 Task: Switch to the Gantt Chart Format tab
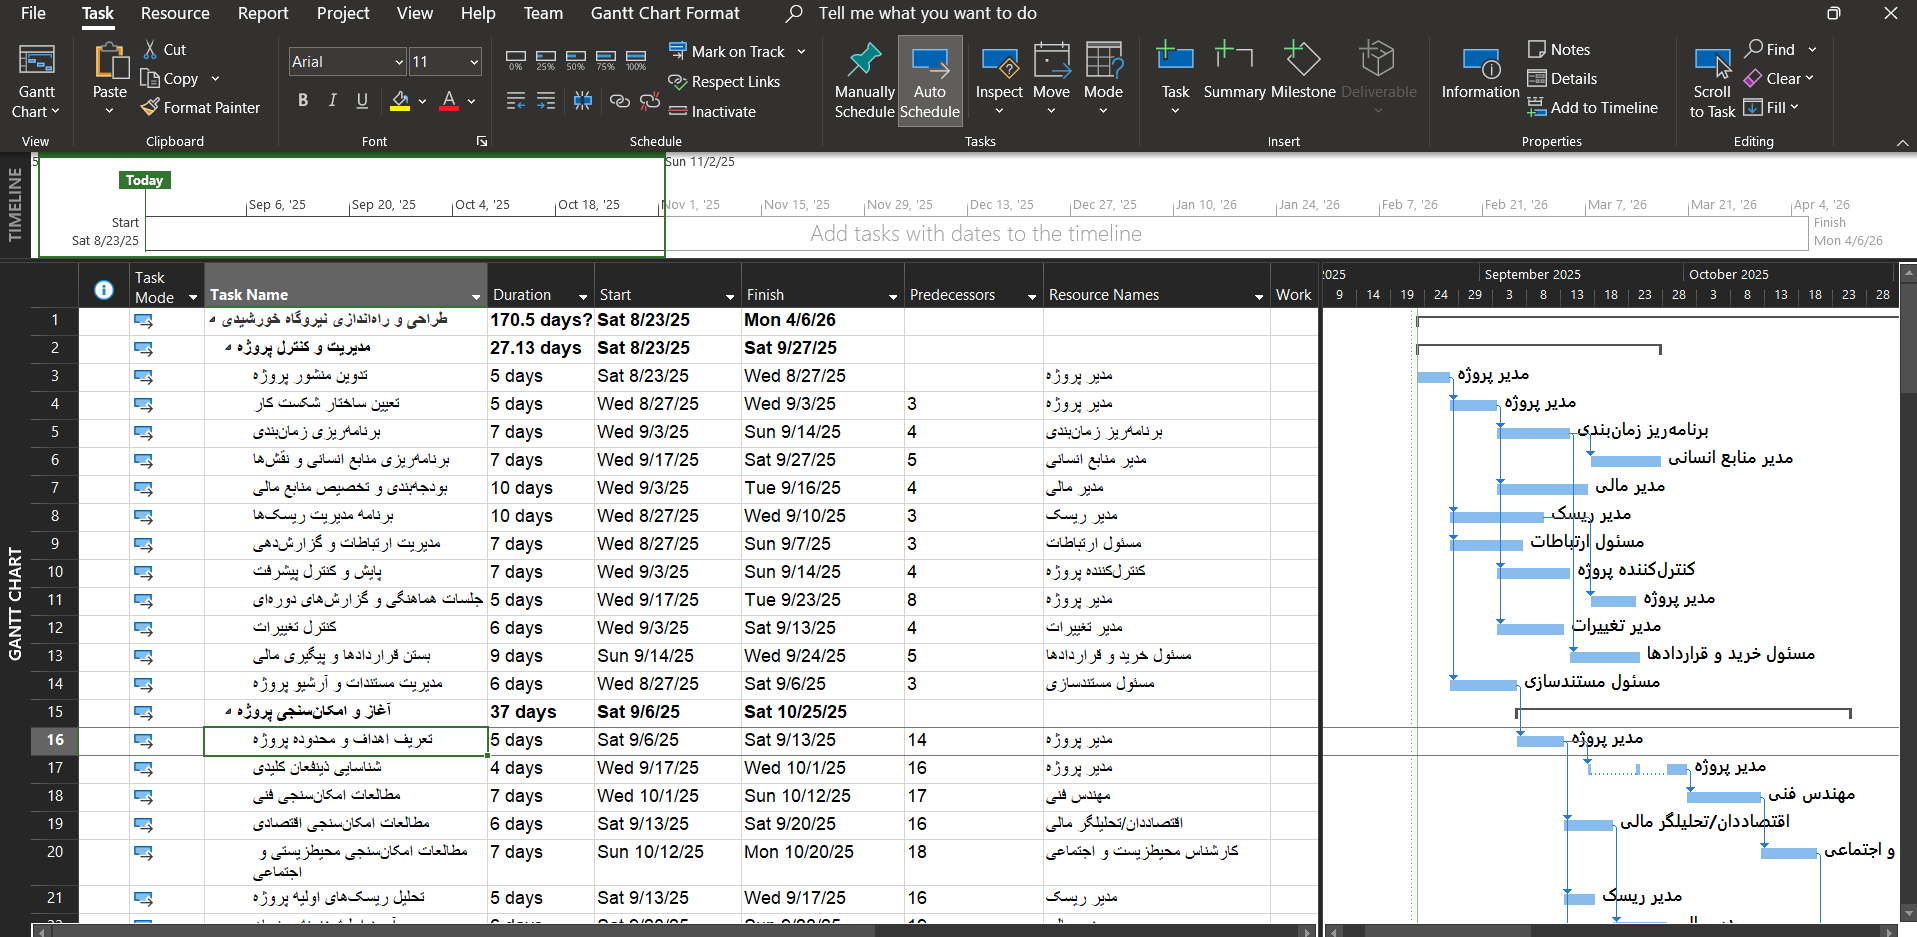click(665, 13)
